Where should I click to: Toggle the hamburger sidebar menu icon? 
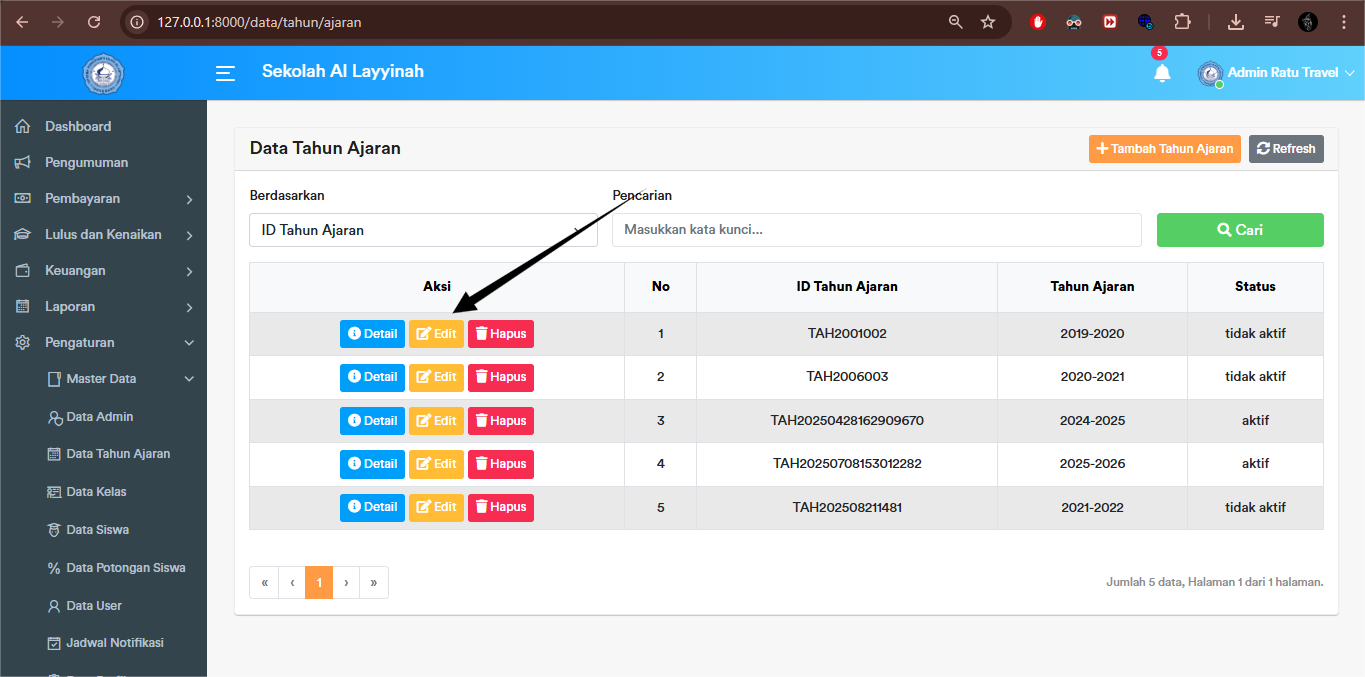[x=226, y=73]
